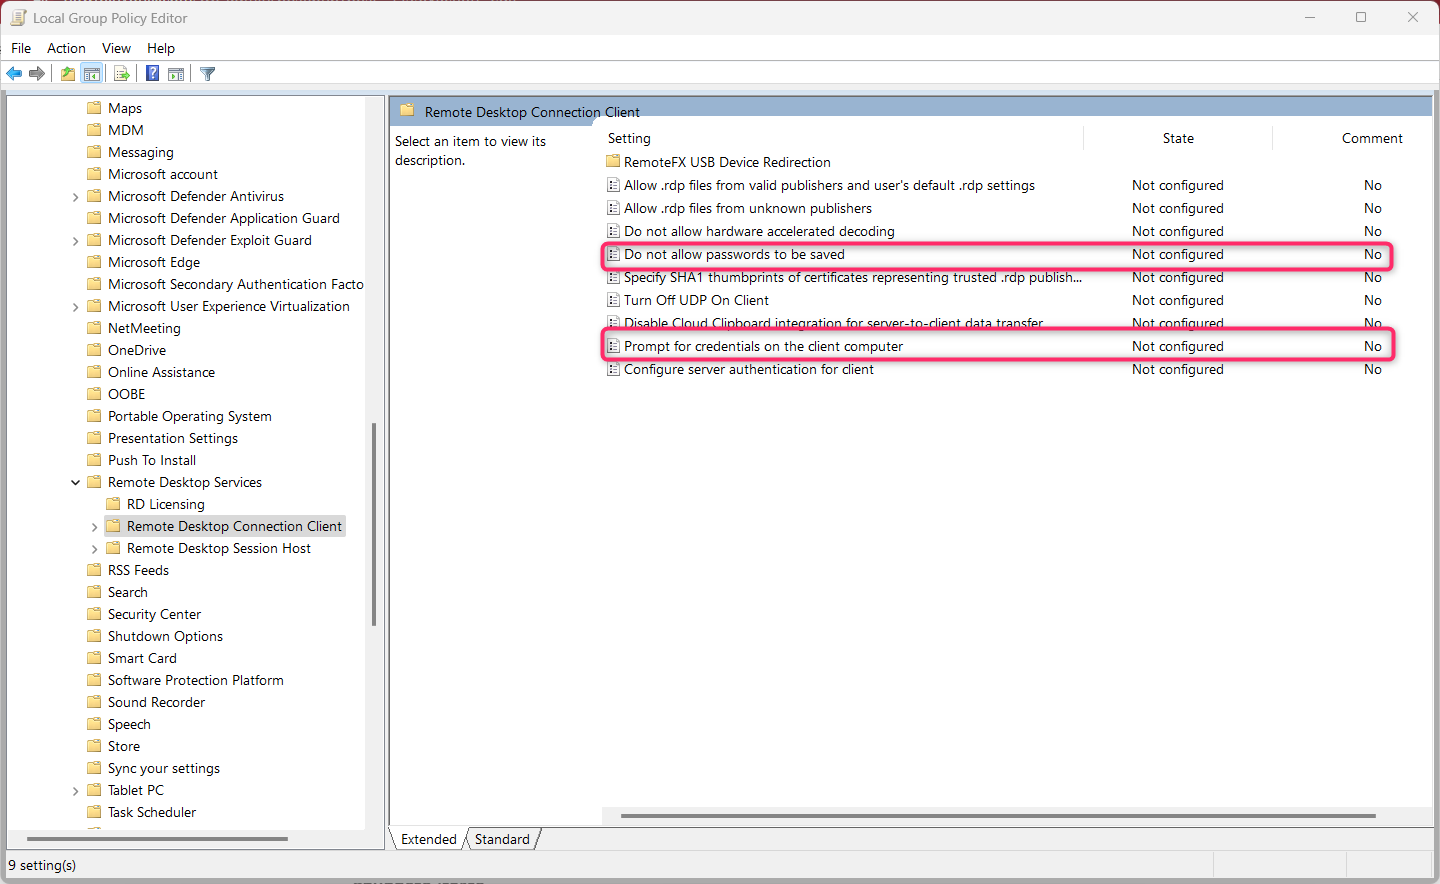1440x884 pixels.
Task: Go up one level with the folder icon
Action: pyautogui.click(x=67, y=73)
